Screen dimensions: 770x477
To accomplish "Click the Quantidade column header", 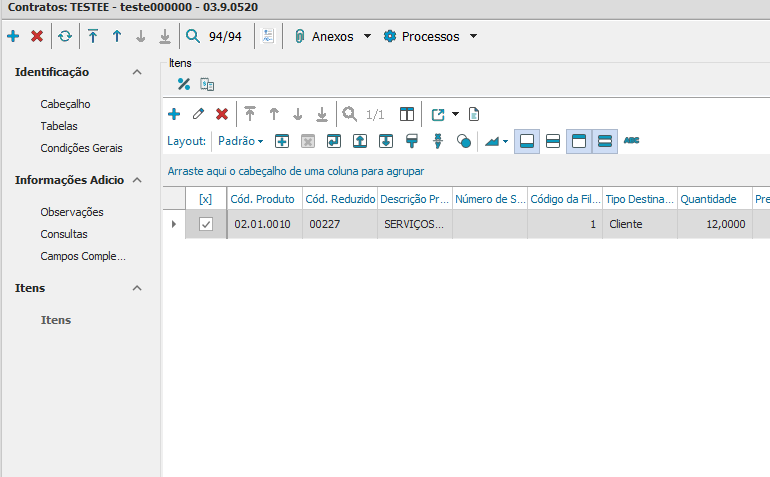I will click(708, 199).
